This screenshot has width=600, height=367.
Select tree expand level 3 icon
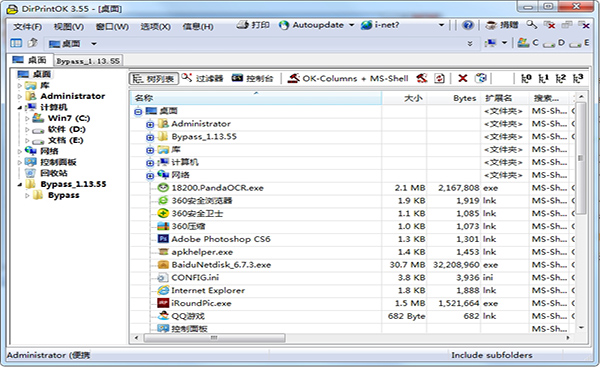click(578, 78)
